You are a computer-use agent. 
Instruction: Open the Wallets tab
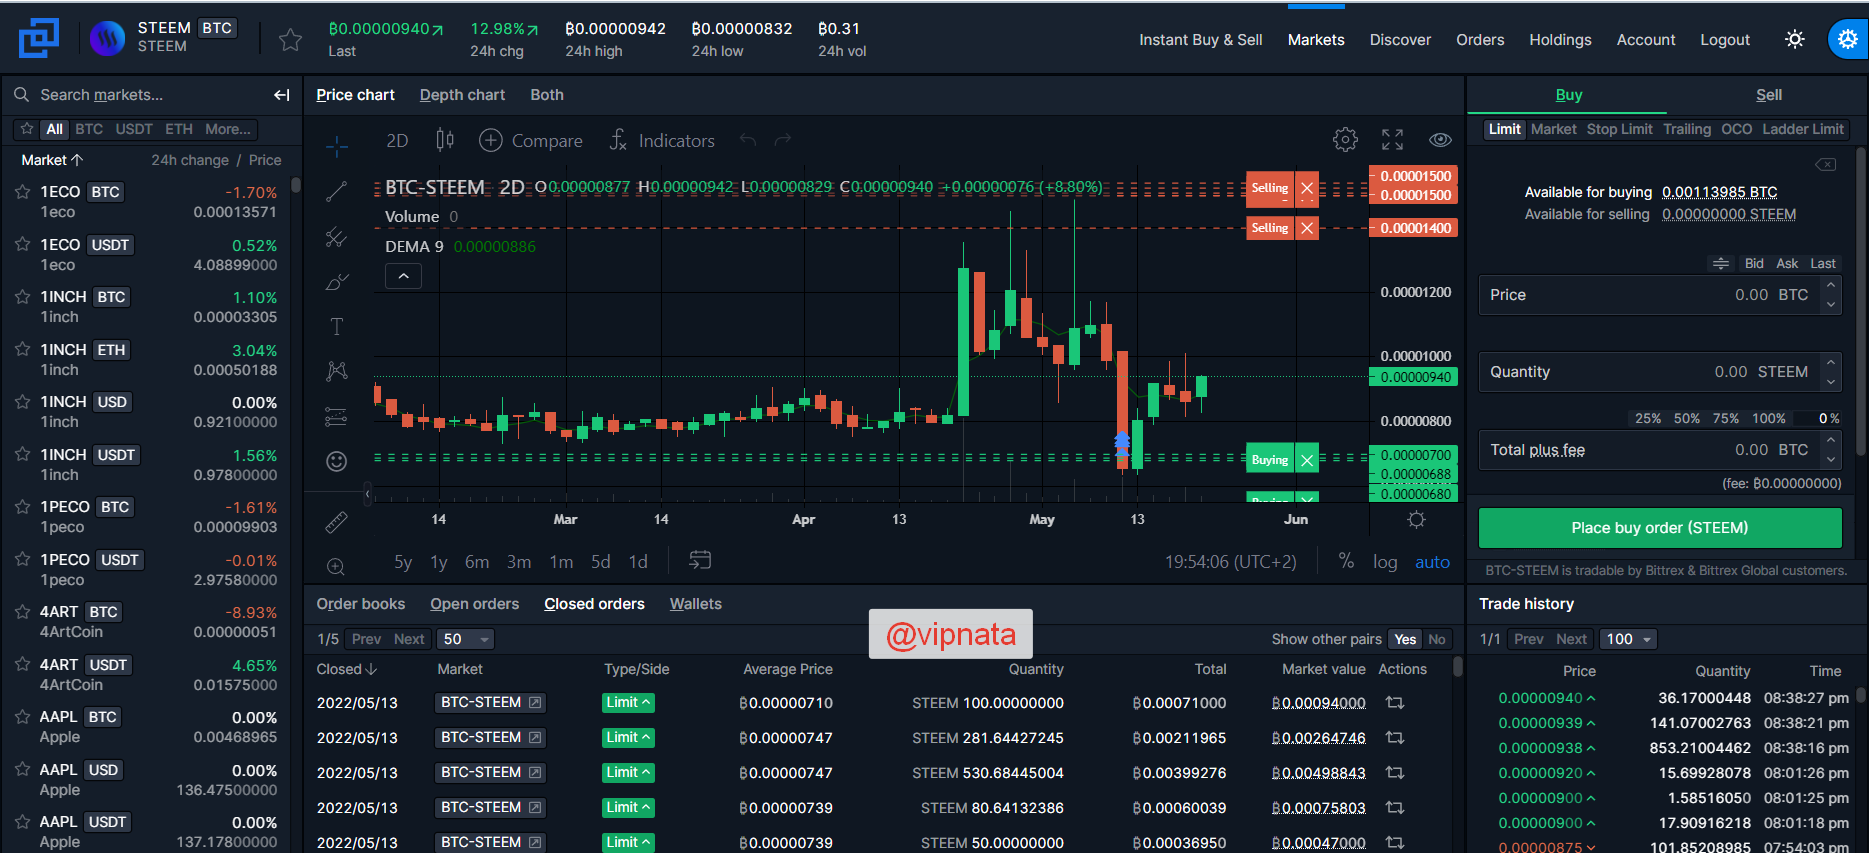696,604
